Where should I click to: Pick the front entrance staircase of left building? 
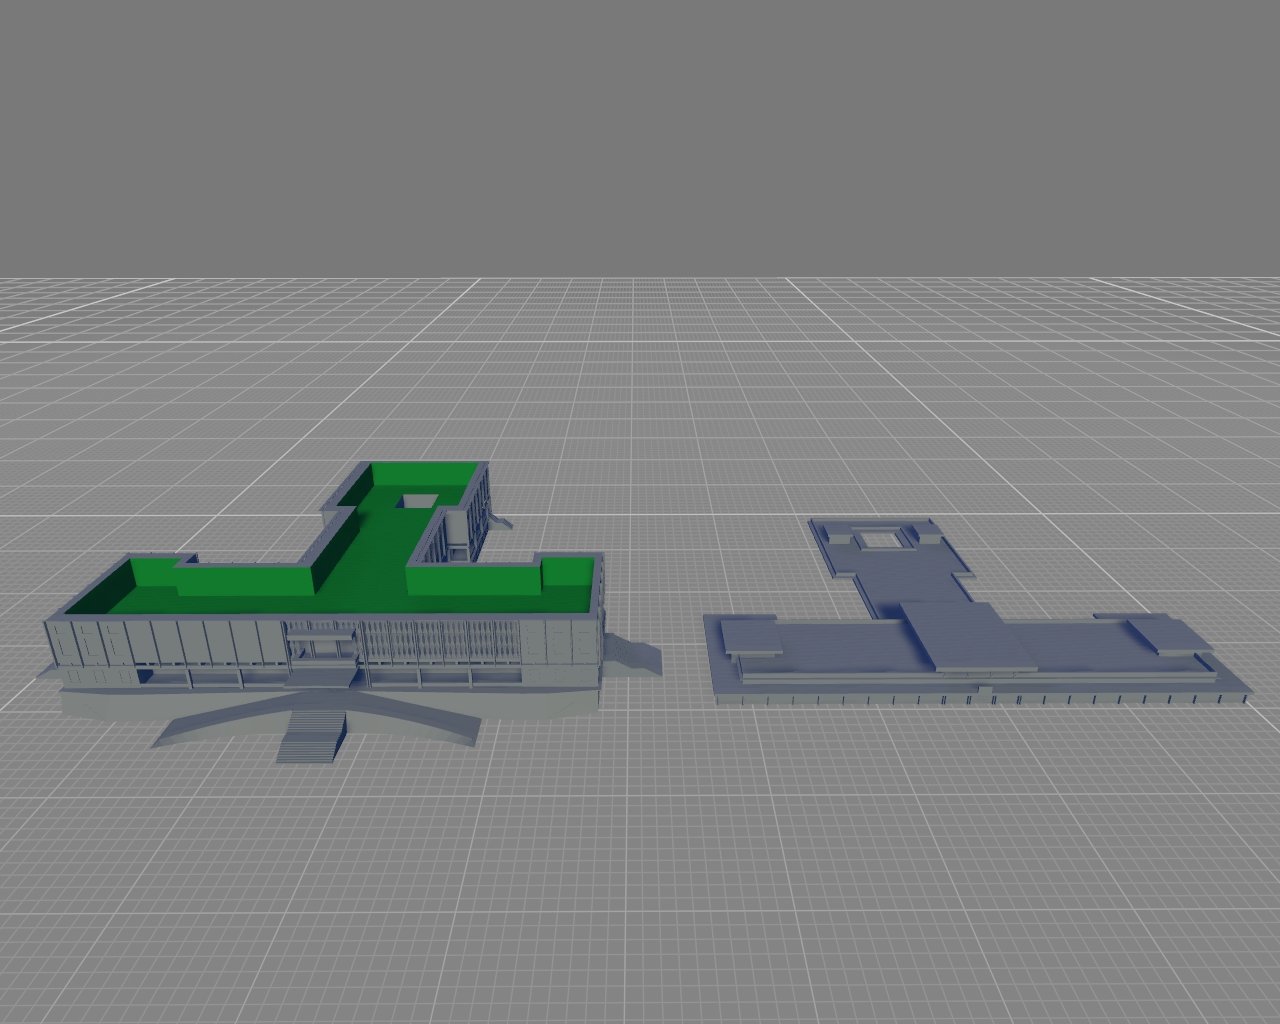tap(310, 736)
